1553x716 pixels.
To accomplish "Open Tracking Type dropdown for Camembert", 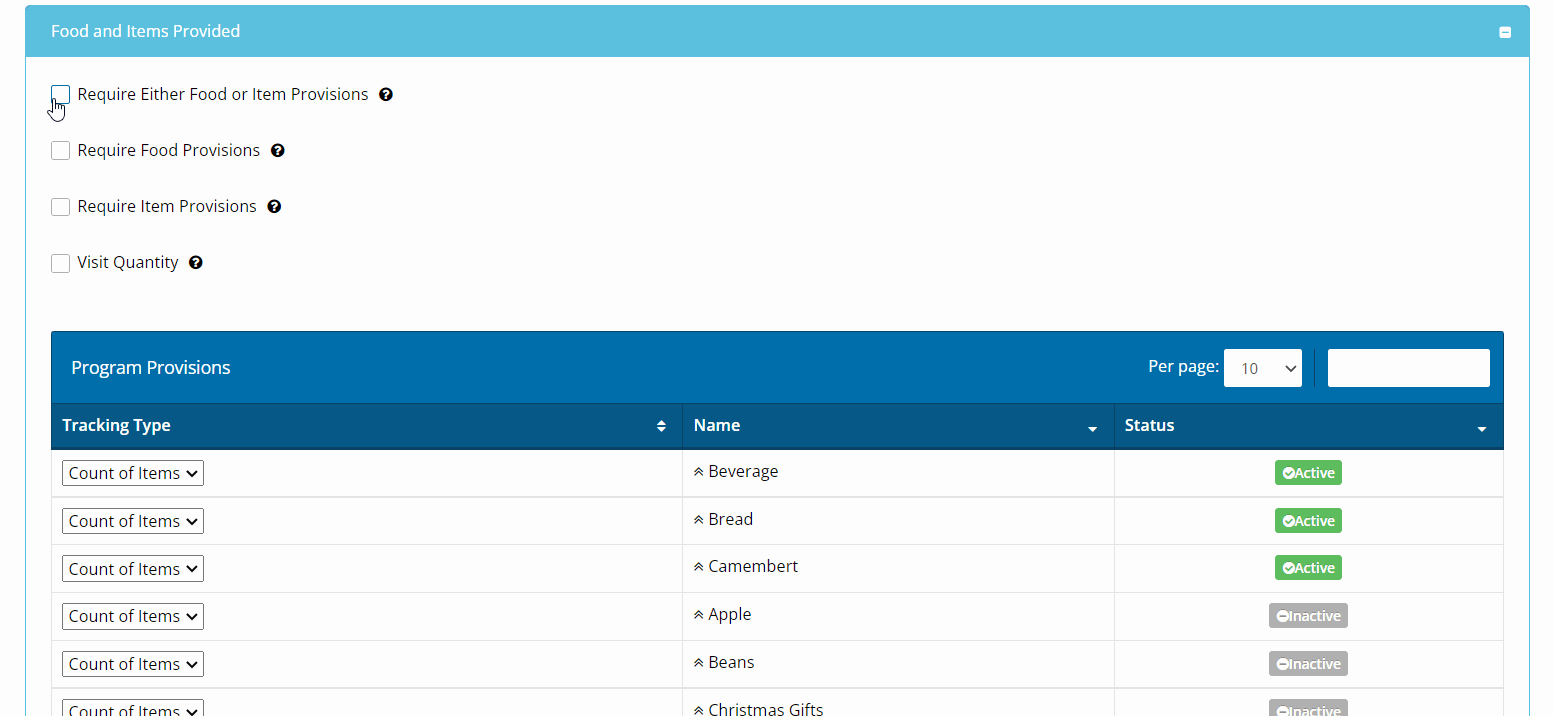I will tap(133, 569).
